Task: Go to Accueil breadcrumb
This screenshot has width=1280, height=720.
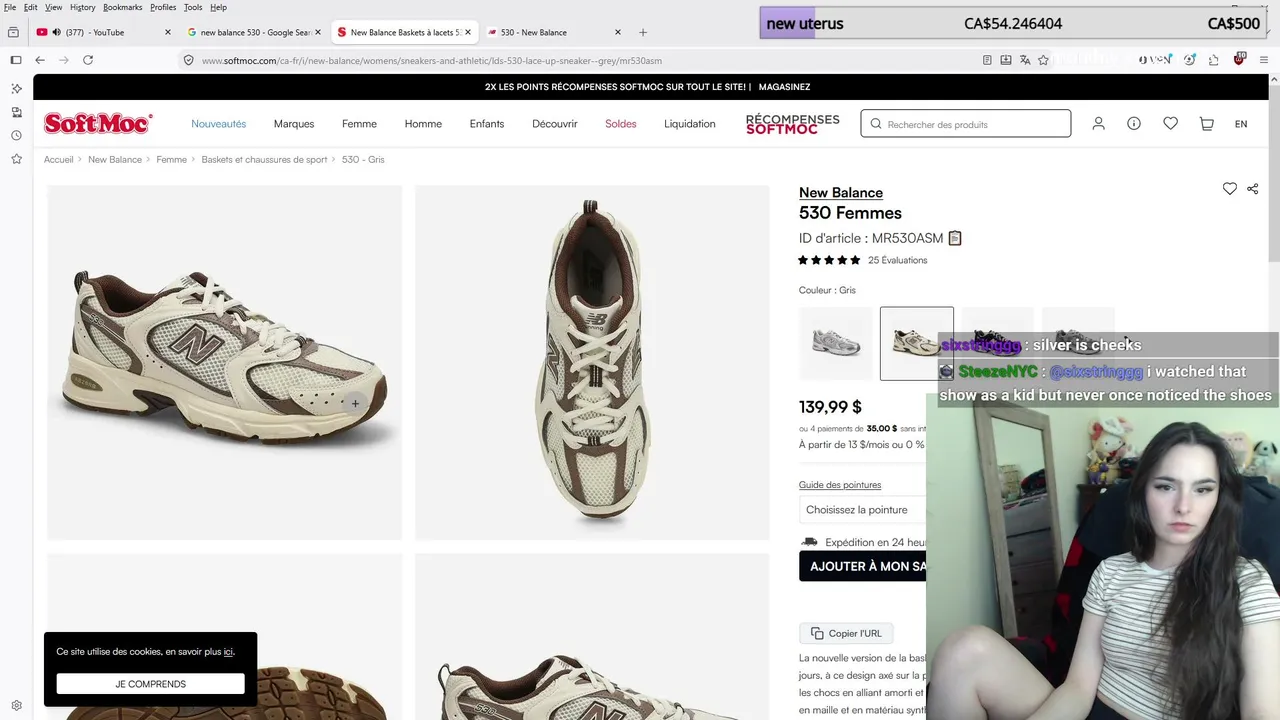Action: [59, 160]
